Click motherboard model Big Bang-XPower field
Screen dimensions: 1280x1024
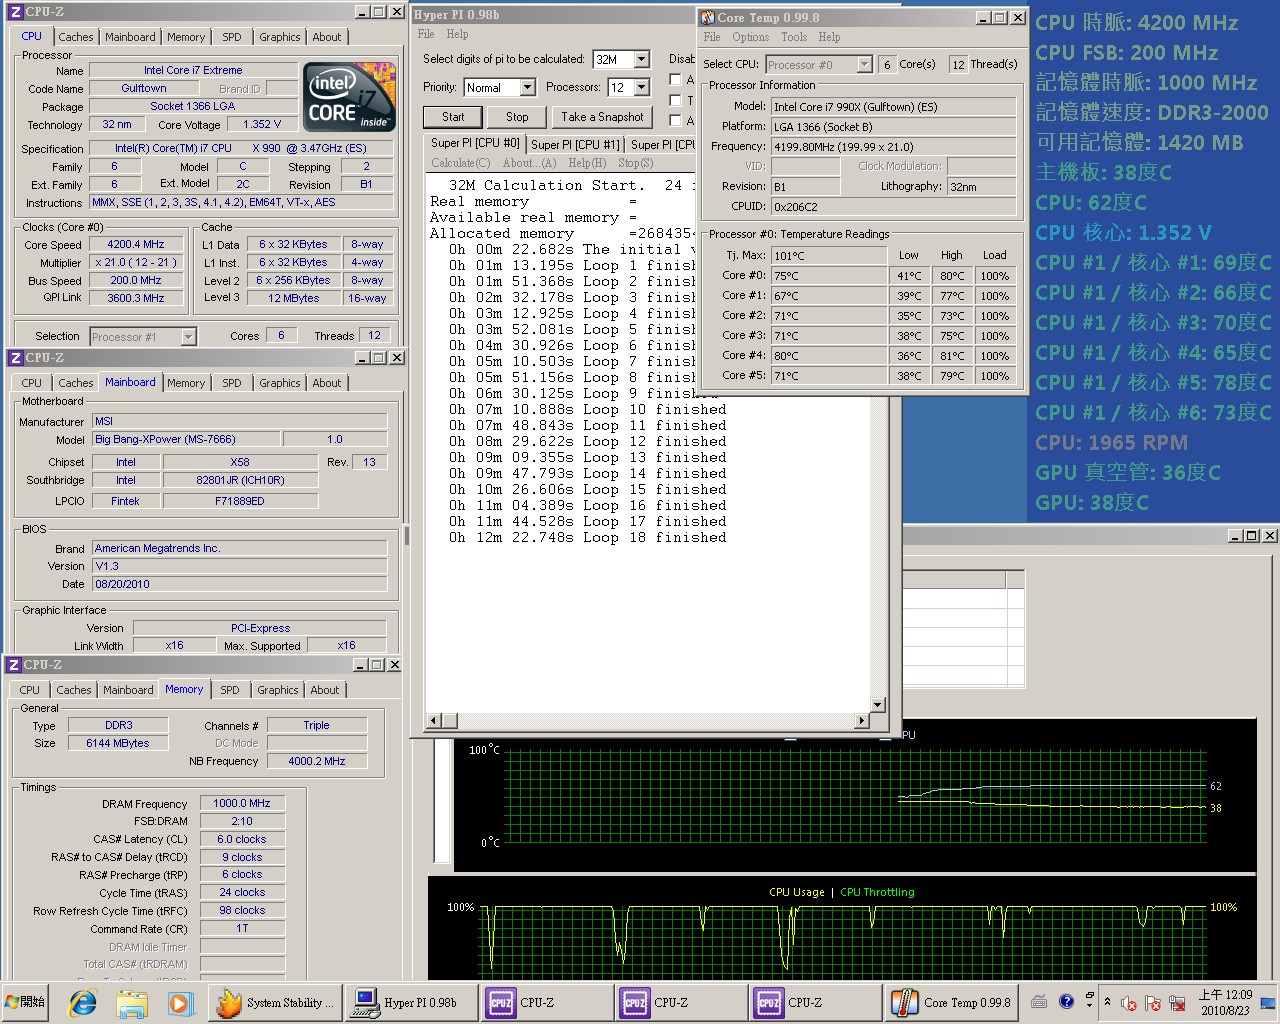coord(186,439)
